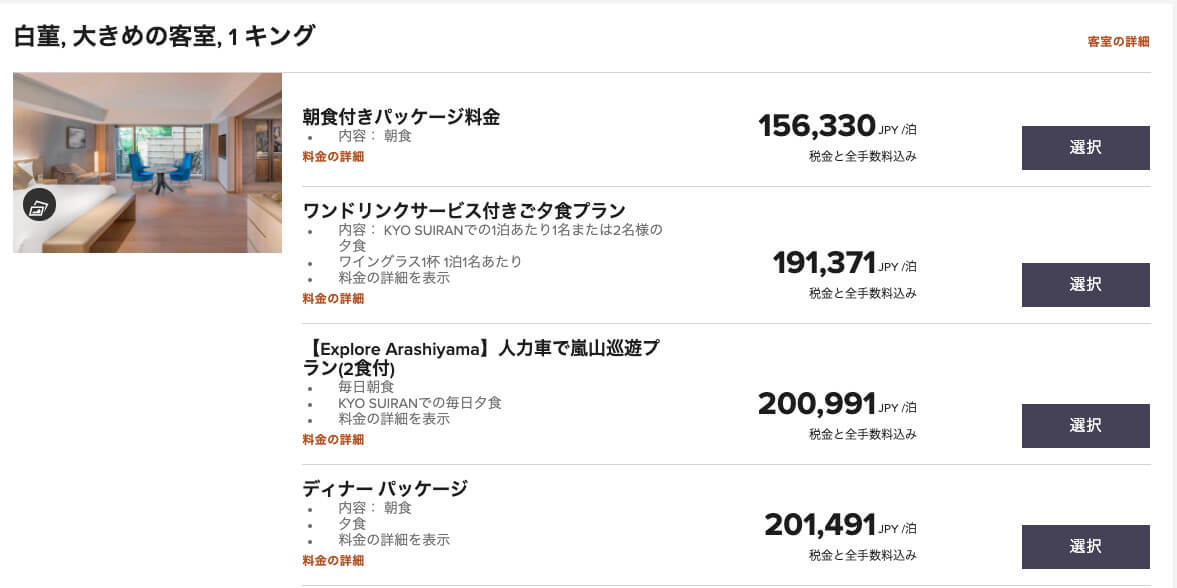The image size is (1177, 588).
Task: Open the photo gallery icon on the room image
Action: [37, 204]
